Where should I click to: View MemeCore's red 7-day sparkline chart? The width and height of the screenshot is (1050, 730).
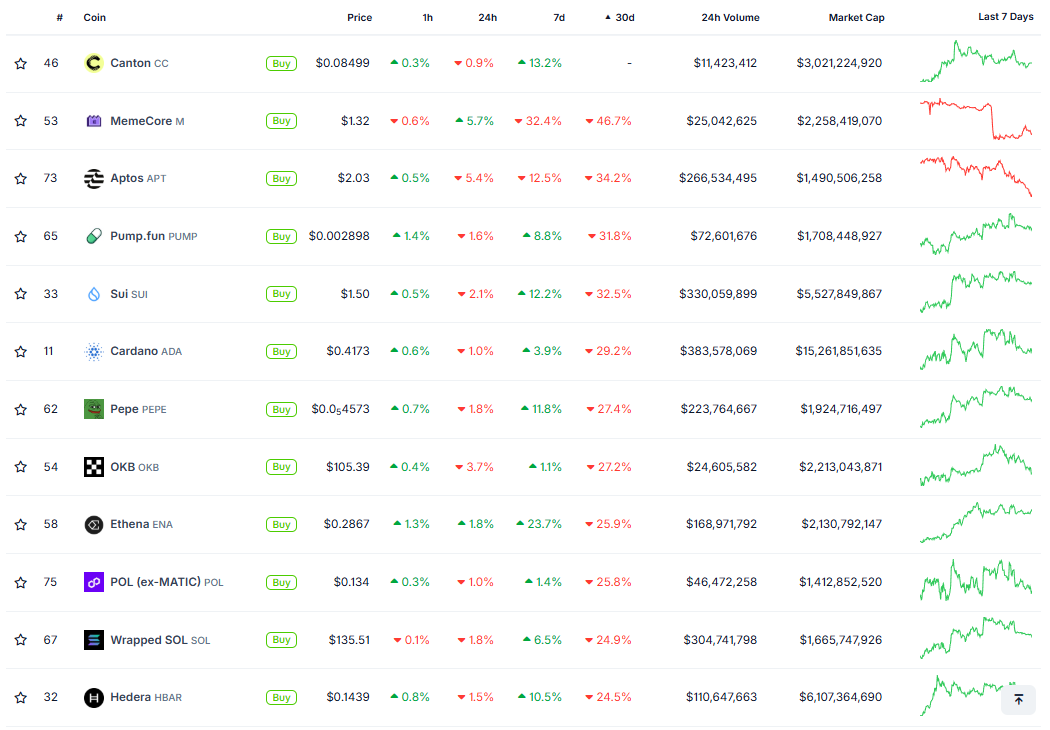pos(975,120)
